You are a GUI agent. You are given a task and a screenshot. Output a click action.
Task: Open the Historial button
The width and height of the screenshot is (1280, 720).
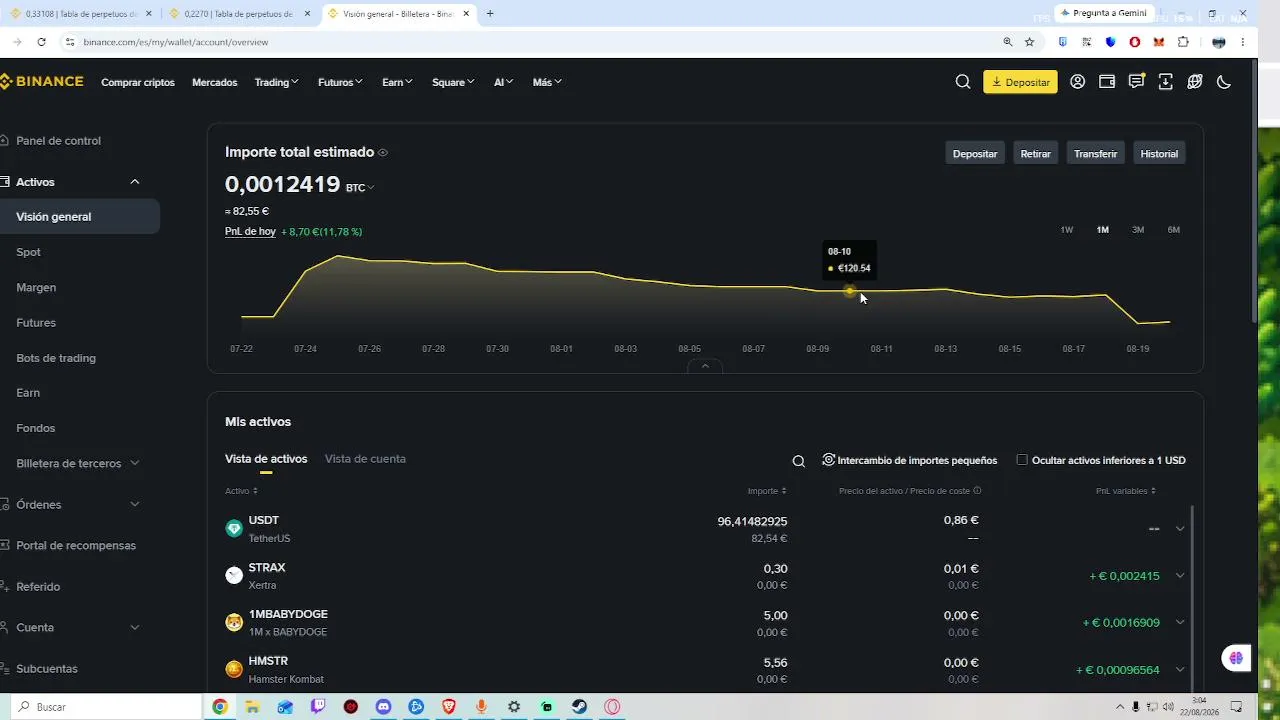tap(1159, 153)
